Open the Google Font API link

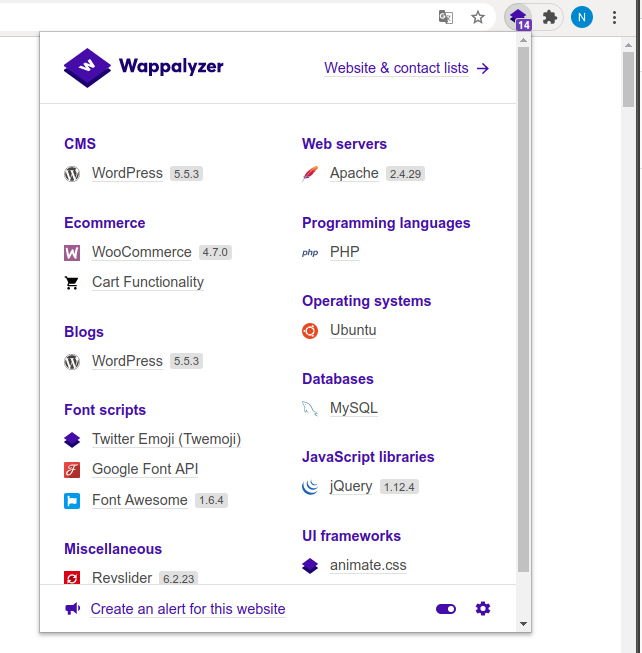tap(145, 469)
